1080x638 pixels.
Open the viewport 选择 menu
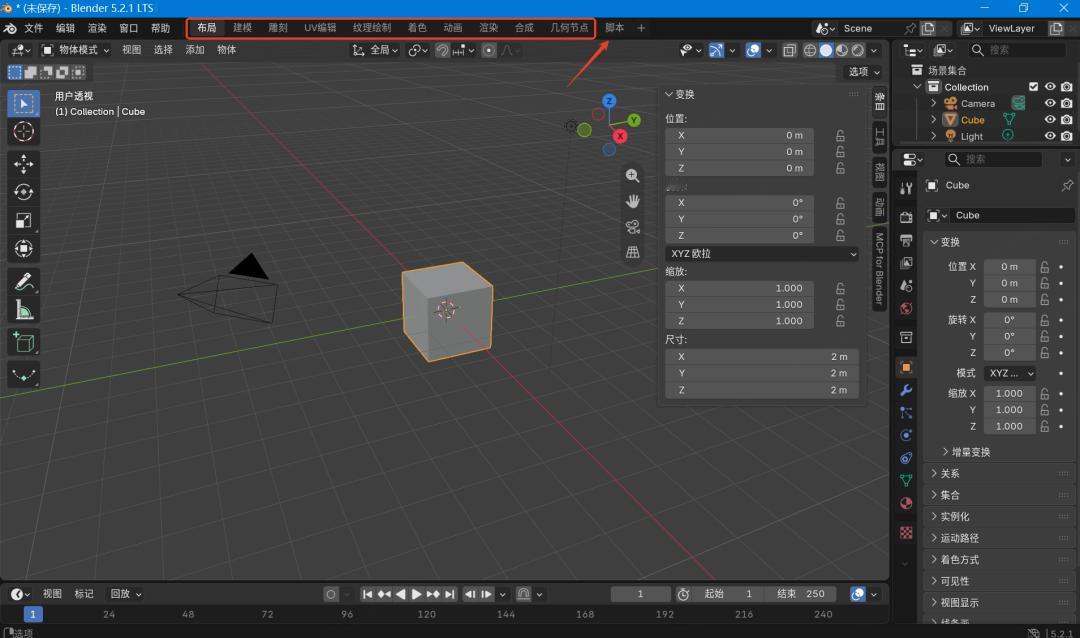tap(163, 50)
